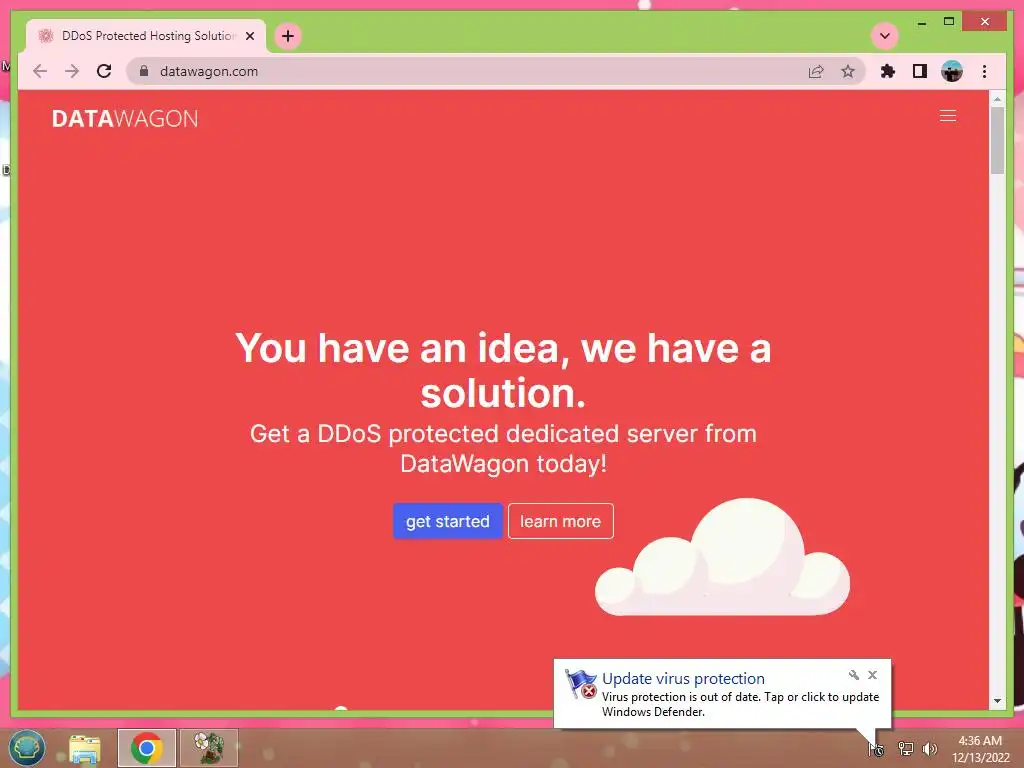Open the Windows Start button

[27, 747]
